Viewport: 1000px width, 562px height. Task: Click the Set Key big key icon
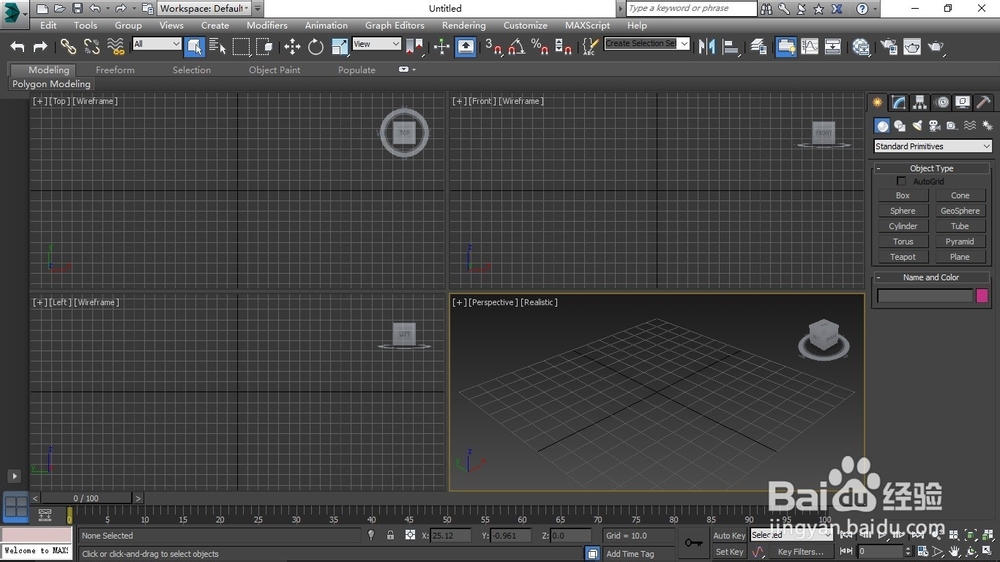pyautogui.click(x=693, y=543)
